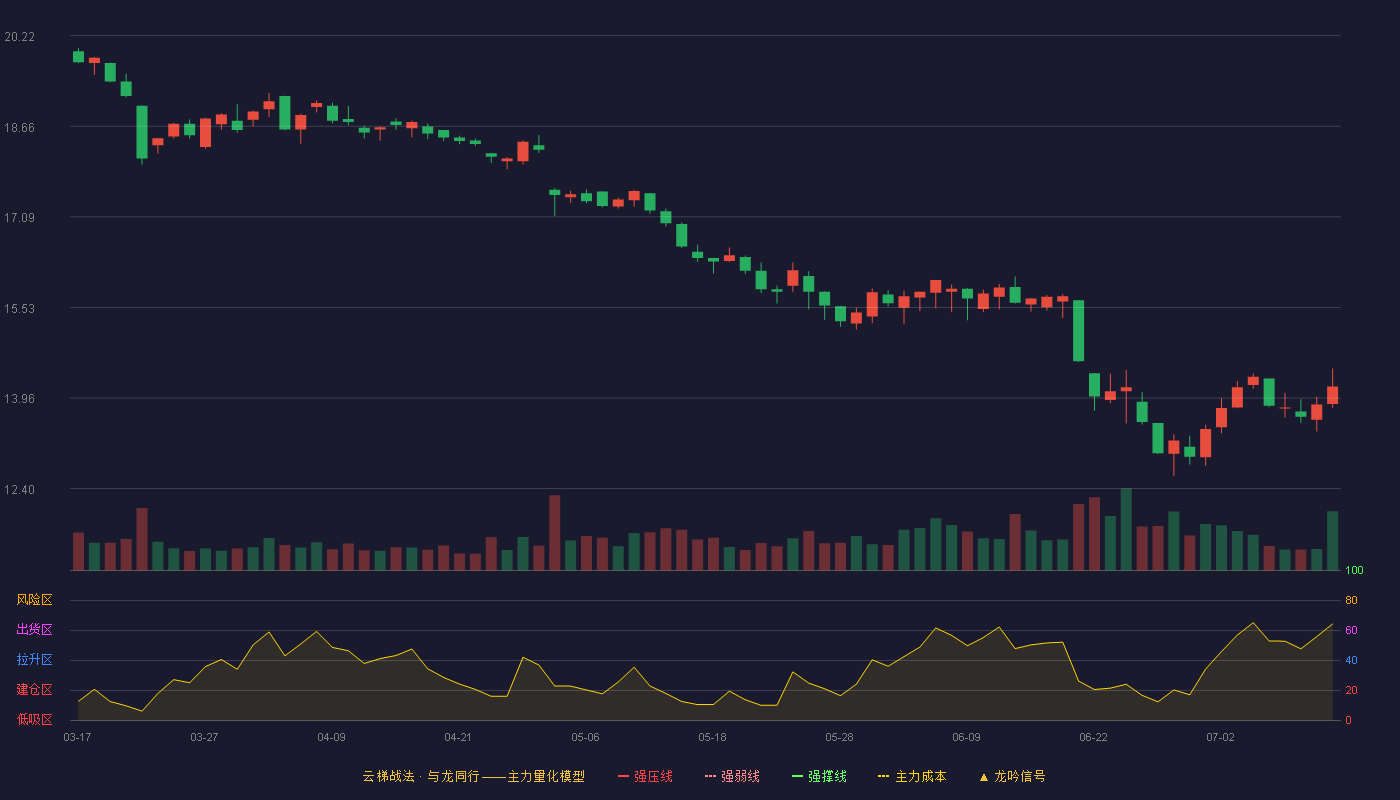The height and width of the screenshot is (800, 1400).
Task: Click the 20.22 price axis label
Action: [19, 37]
